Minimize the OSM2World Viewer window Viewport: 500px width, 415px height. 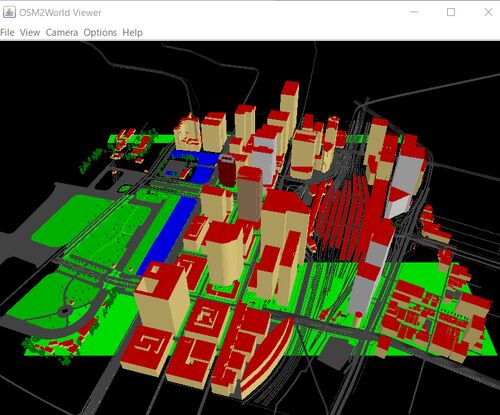(414, 12)
